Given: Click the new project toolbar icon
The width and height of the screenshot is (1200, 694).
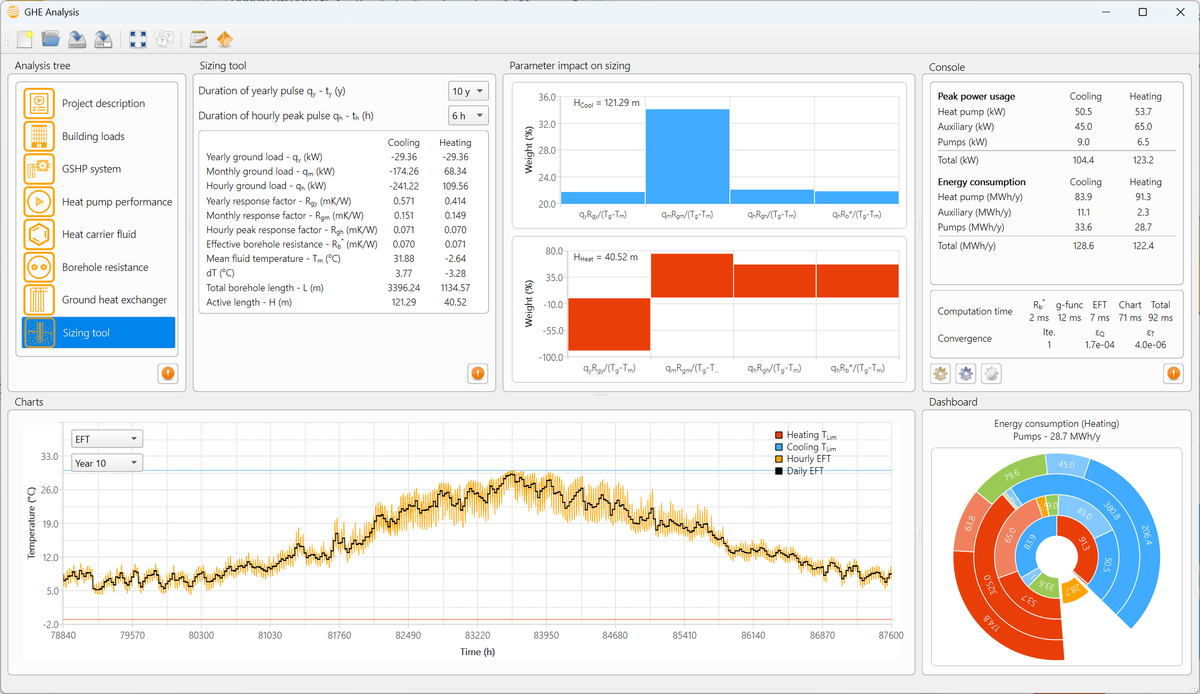Looking at the screenshot, I should pyautogui.click(x=25, y=40).
